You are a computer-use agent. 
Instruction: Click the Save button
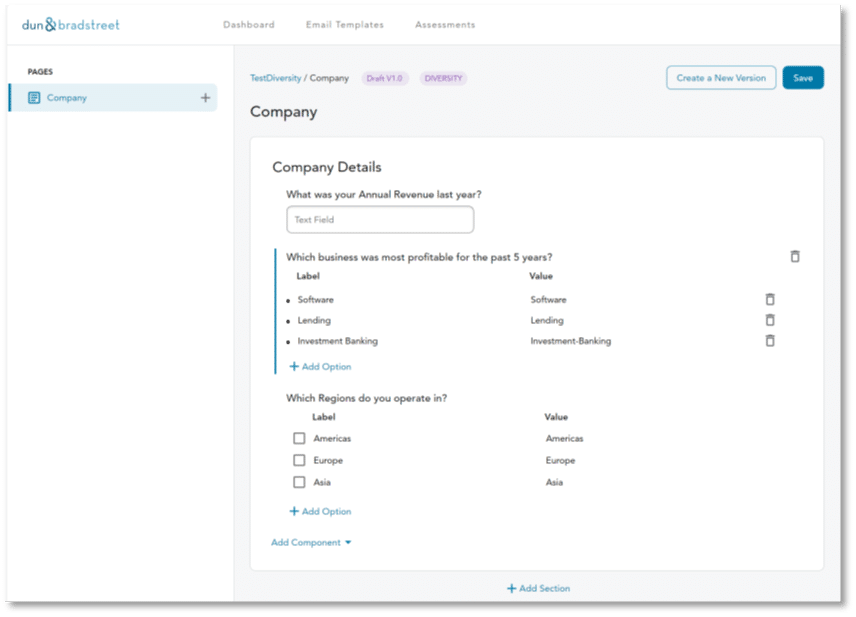tap(802, 78)
